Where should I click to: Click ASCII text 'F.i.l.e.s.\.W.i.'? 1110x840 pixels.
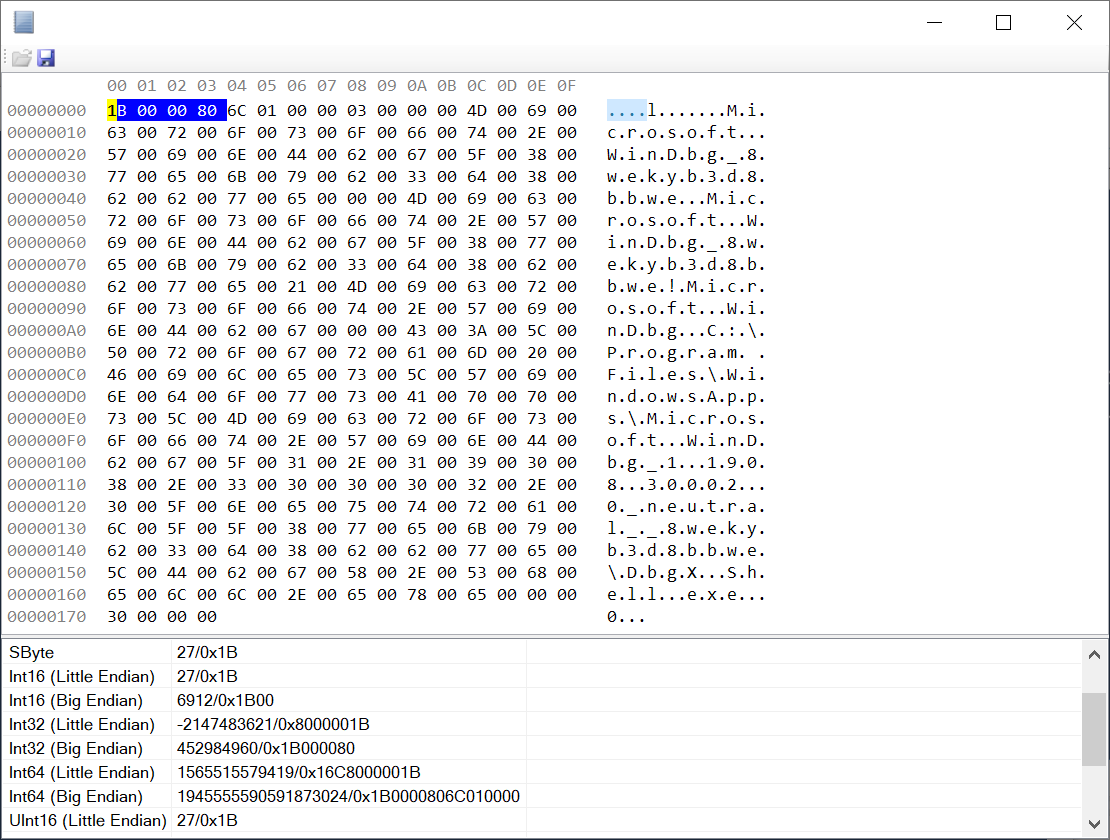686,374
